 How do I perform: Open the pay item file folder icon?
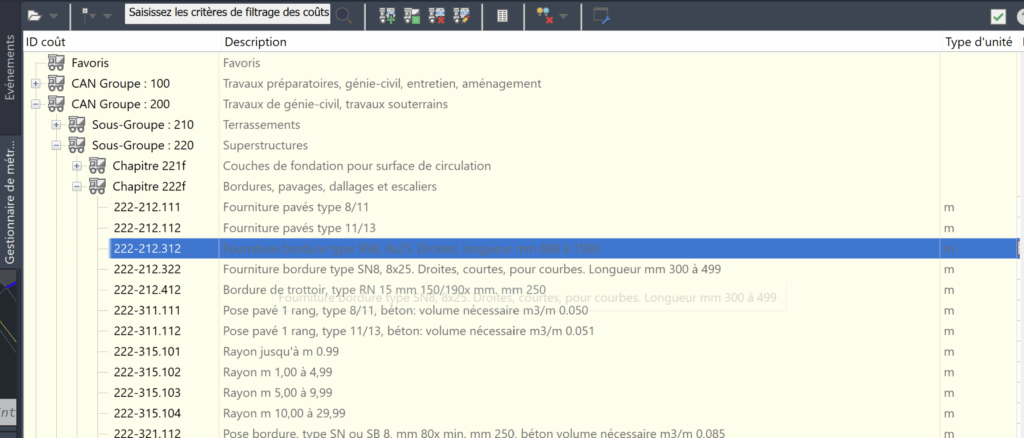pyautogui.click(x=35, y=15)
